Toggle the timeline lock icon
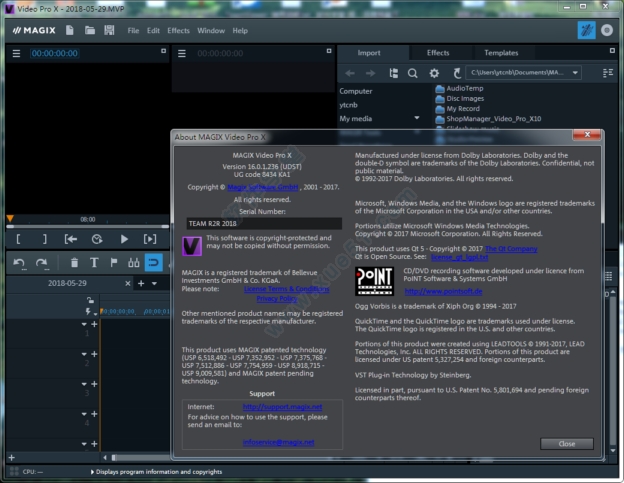Screen dimensions: 624x483 pos(90,300)
